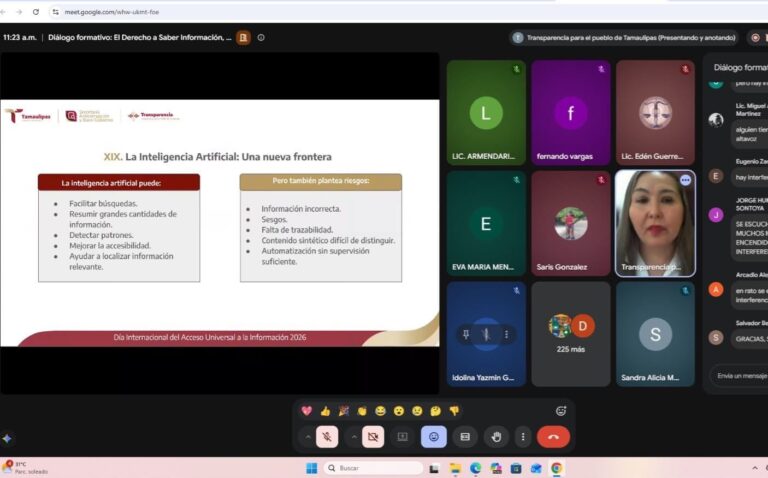Send the laughing face reaction
The width and height of the screenshot is (768, 478).
tap(381, 411)
